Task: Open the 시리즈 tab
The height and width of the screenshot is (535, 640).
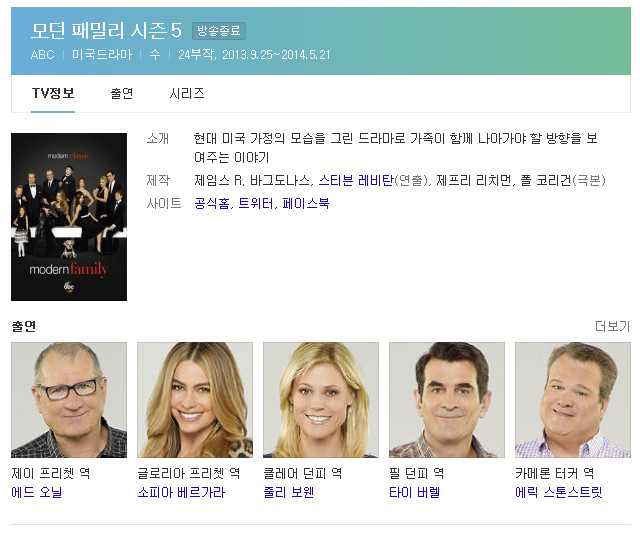Action: pyautogui.click(x=187, y=93)
